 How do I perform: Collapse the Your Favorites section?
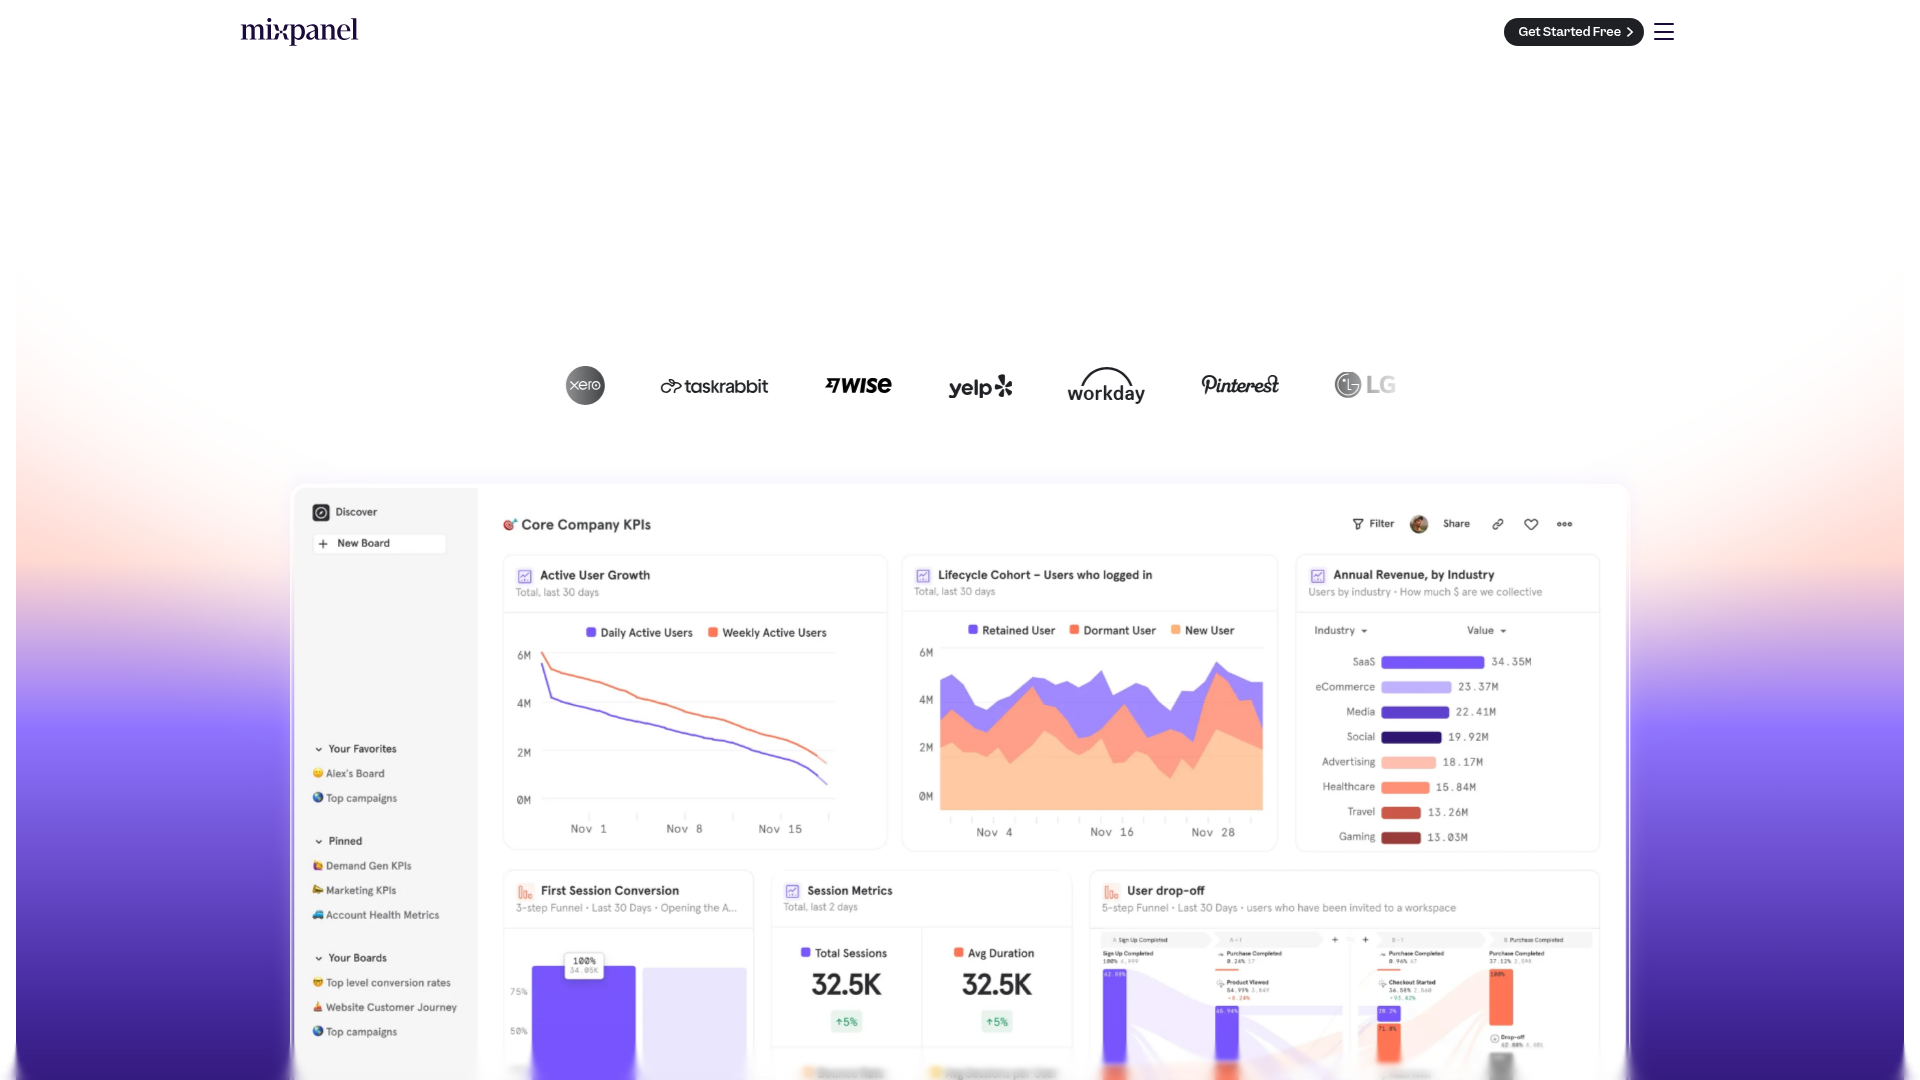318,748
